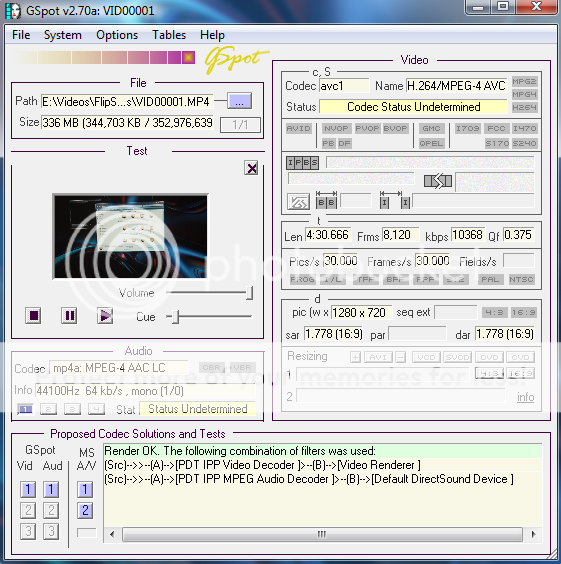Click the I-frame interval icon
Viewport: 561px width, 564px height.
tap(394, 200)
